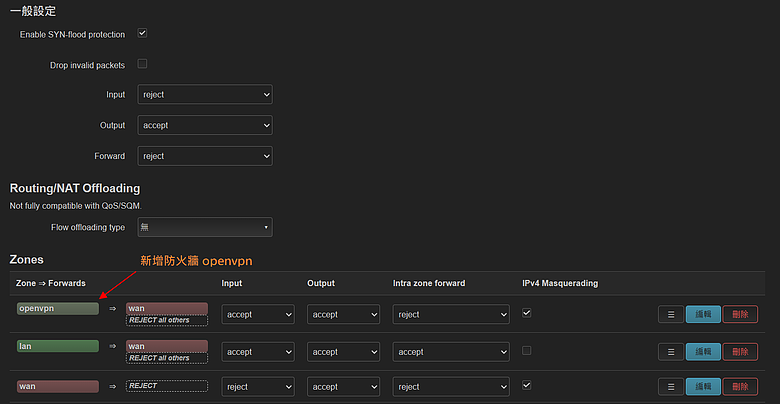
Task: Change lan zone Input policy dropdown
Action: pyautogui.click(x=258, y=352)
